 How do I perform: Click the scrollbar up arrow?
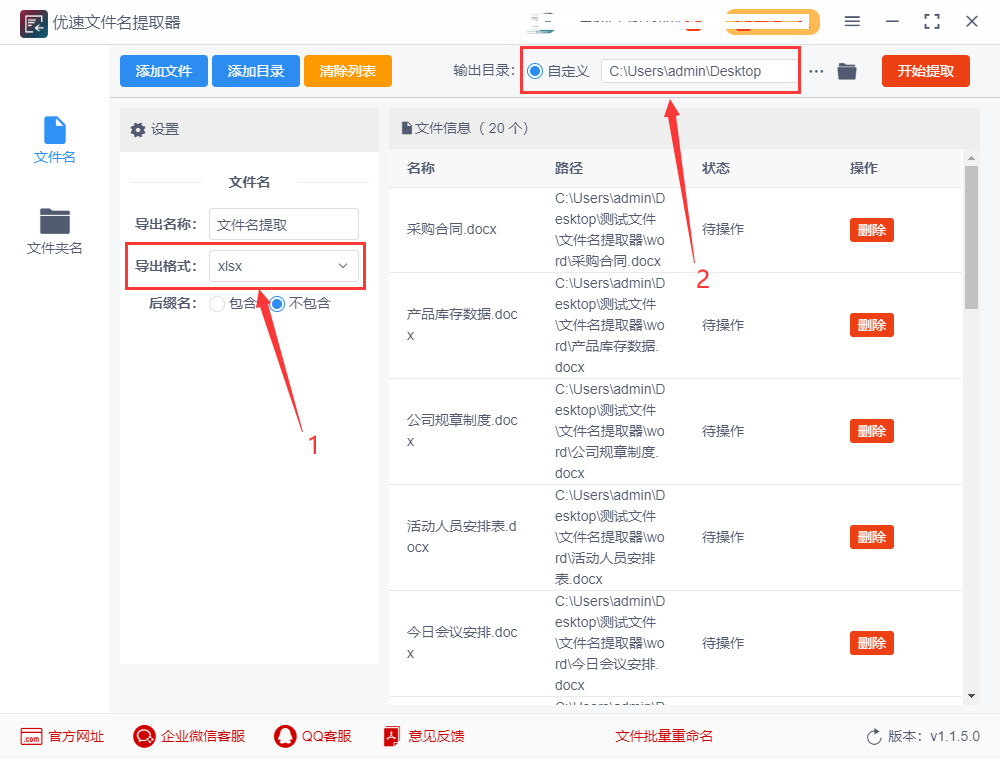971,158
